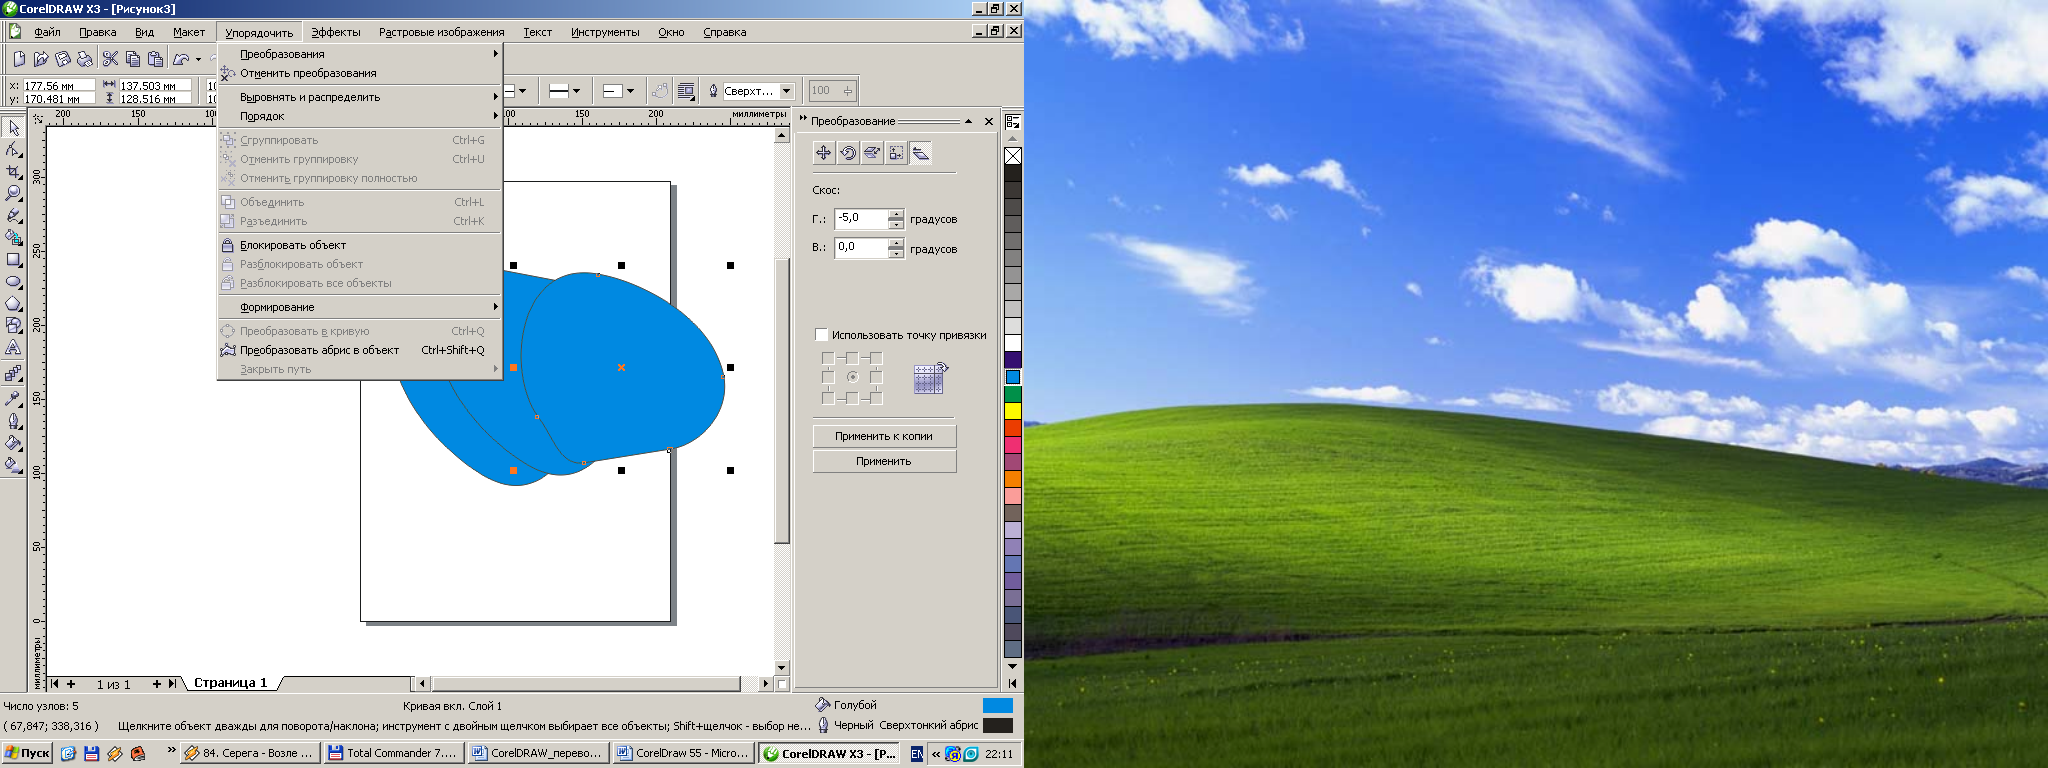Open the 'Растровые изображения' menu
This screenshot has height=768, width=2048.
click(x=441, y=32)
